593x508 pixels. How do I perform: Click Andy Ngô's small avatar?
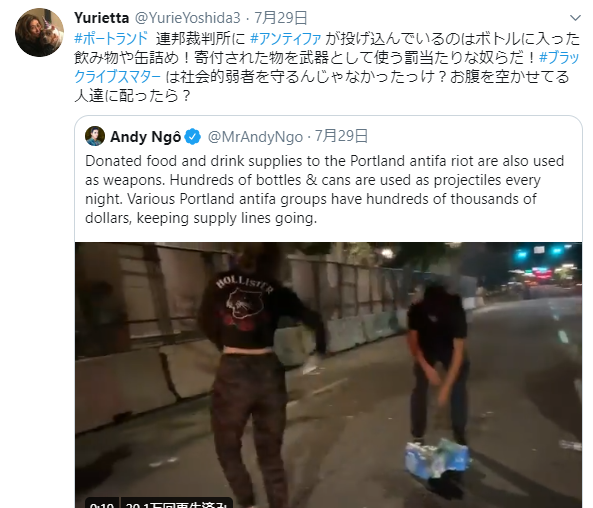coord(95,136)
